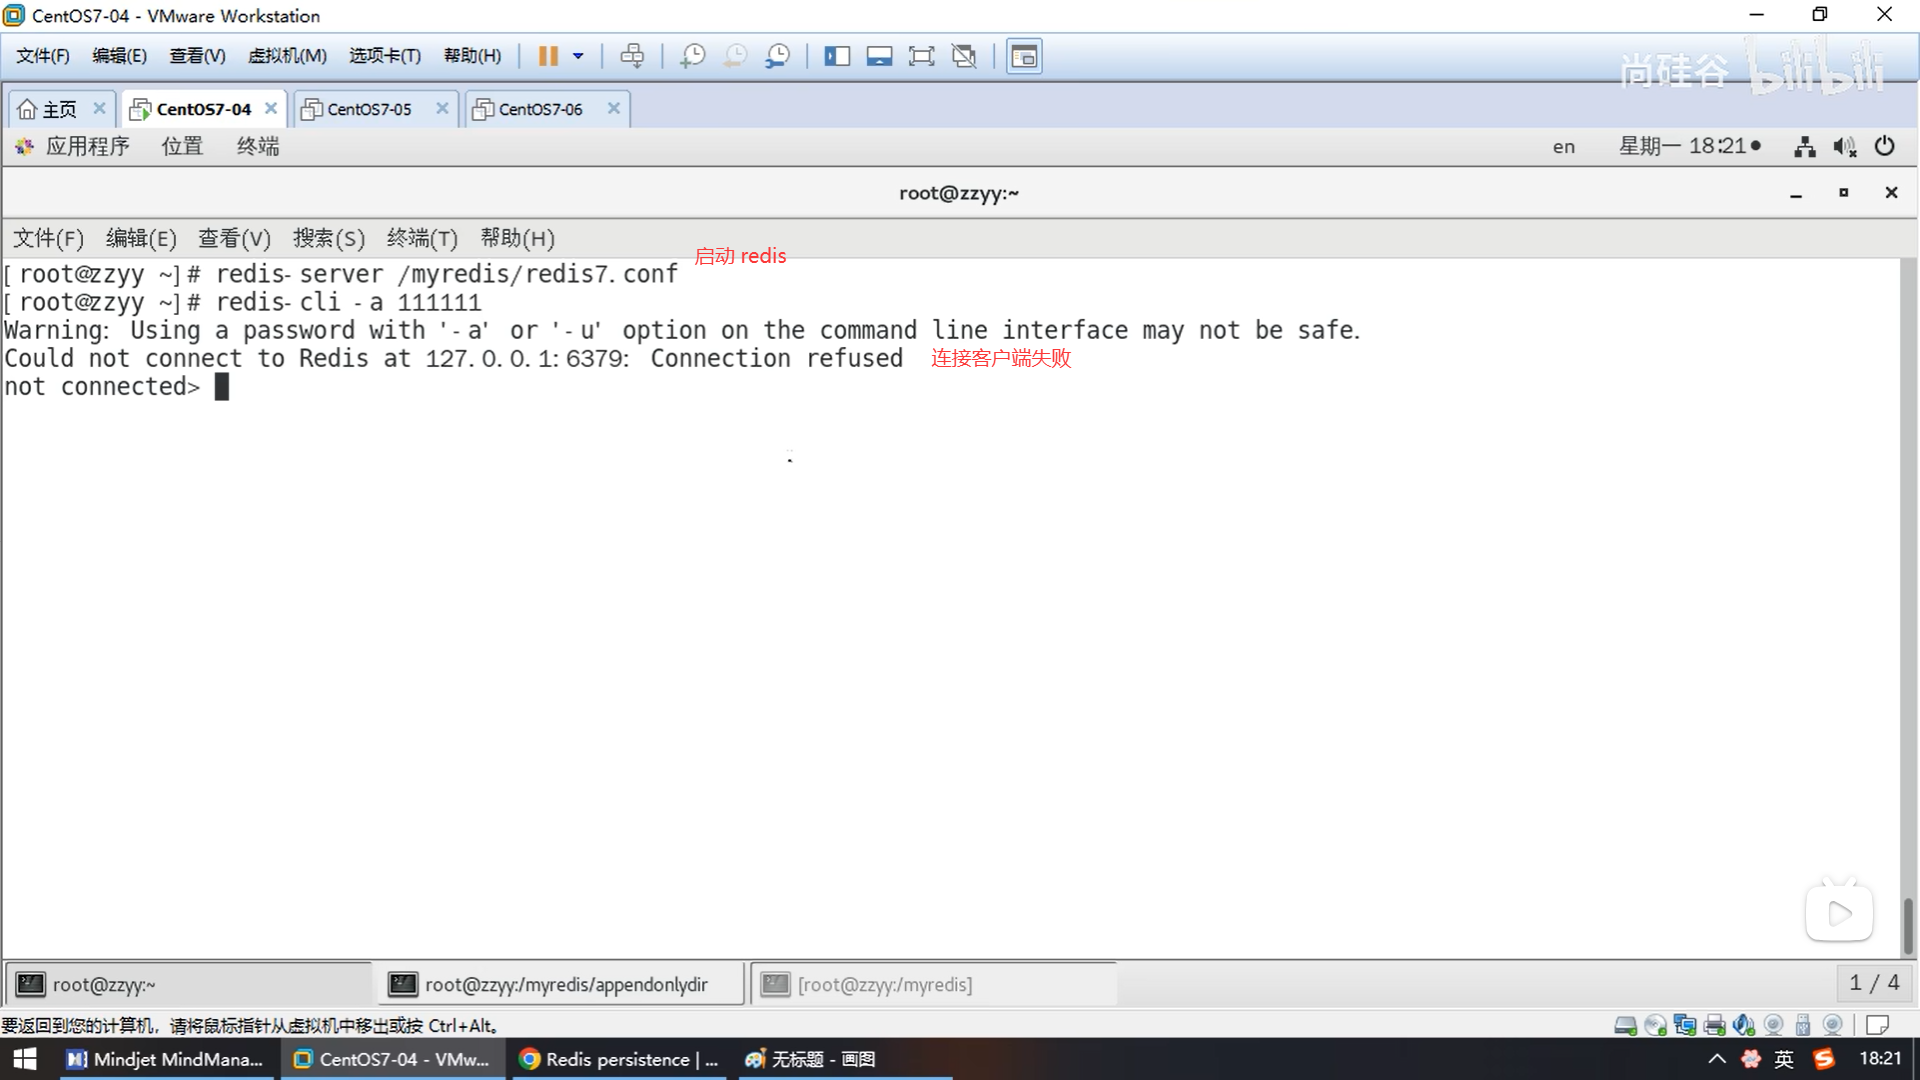This screenshot has width=1920, height=1080.
Task: Click the GNOME network status icon
Action: [1804, 147]
